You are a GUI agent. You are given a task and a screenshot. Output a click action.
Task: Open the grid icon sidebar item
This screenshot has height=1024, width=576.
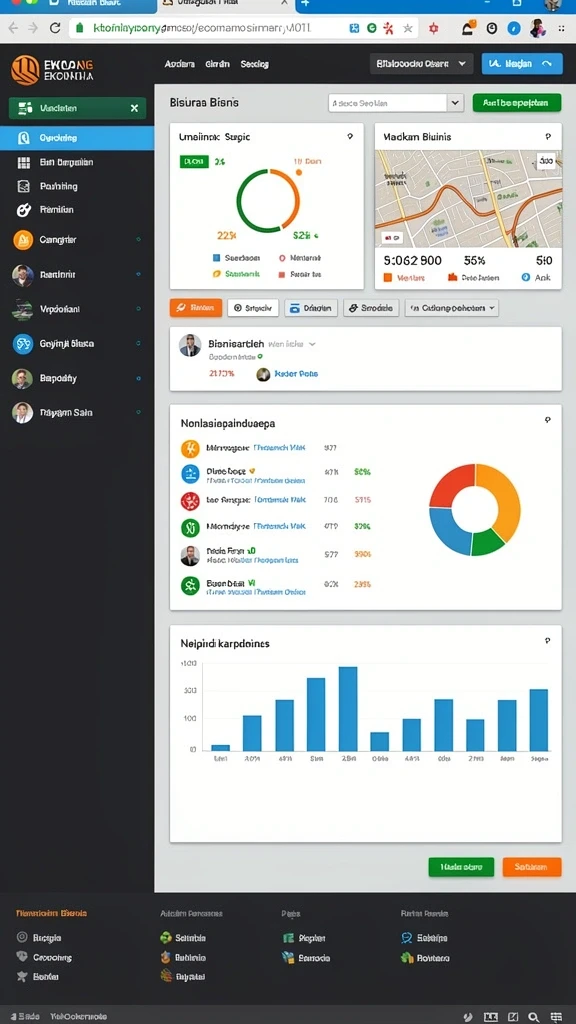coord(24,163)
